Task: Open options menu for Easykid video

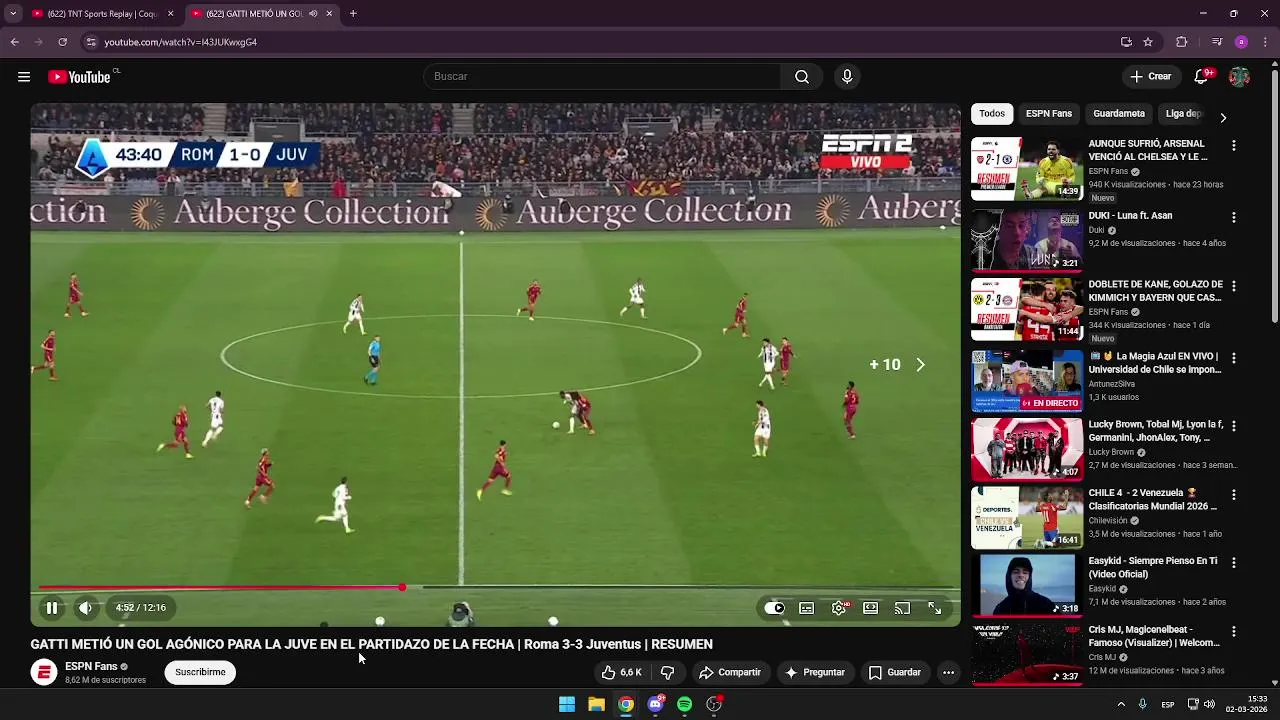Action: (1233, 563)
